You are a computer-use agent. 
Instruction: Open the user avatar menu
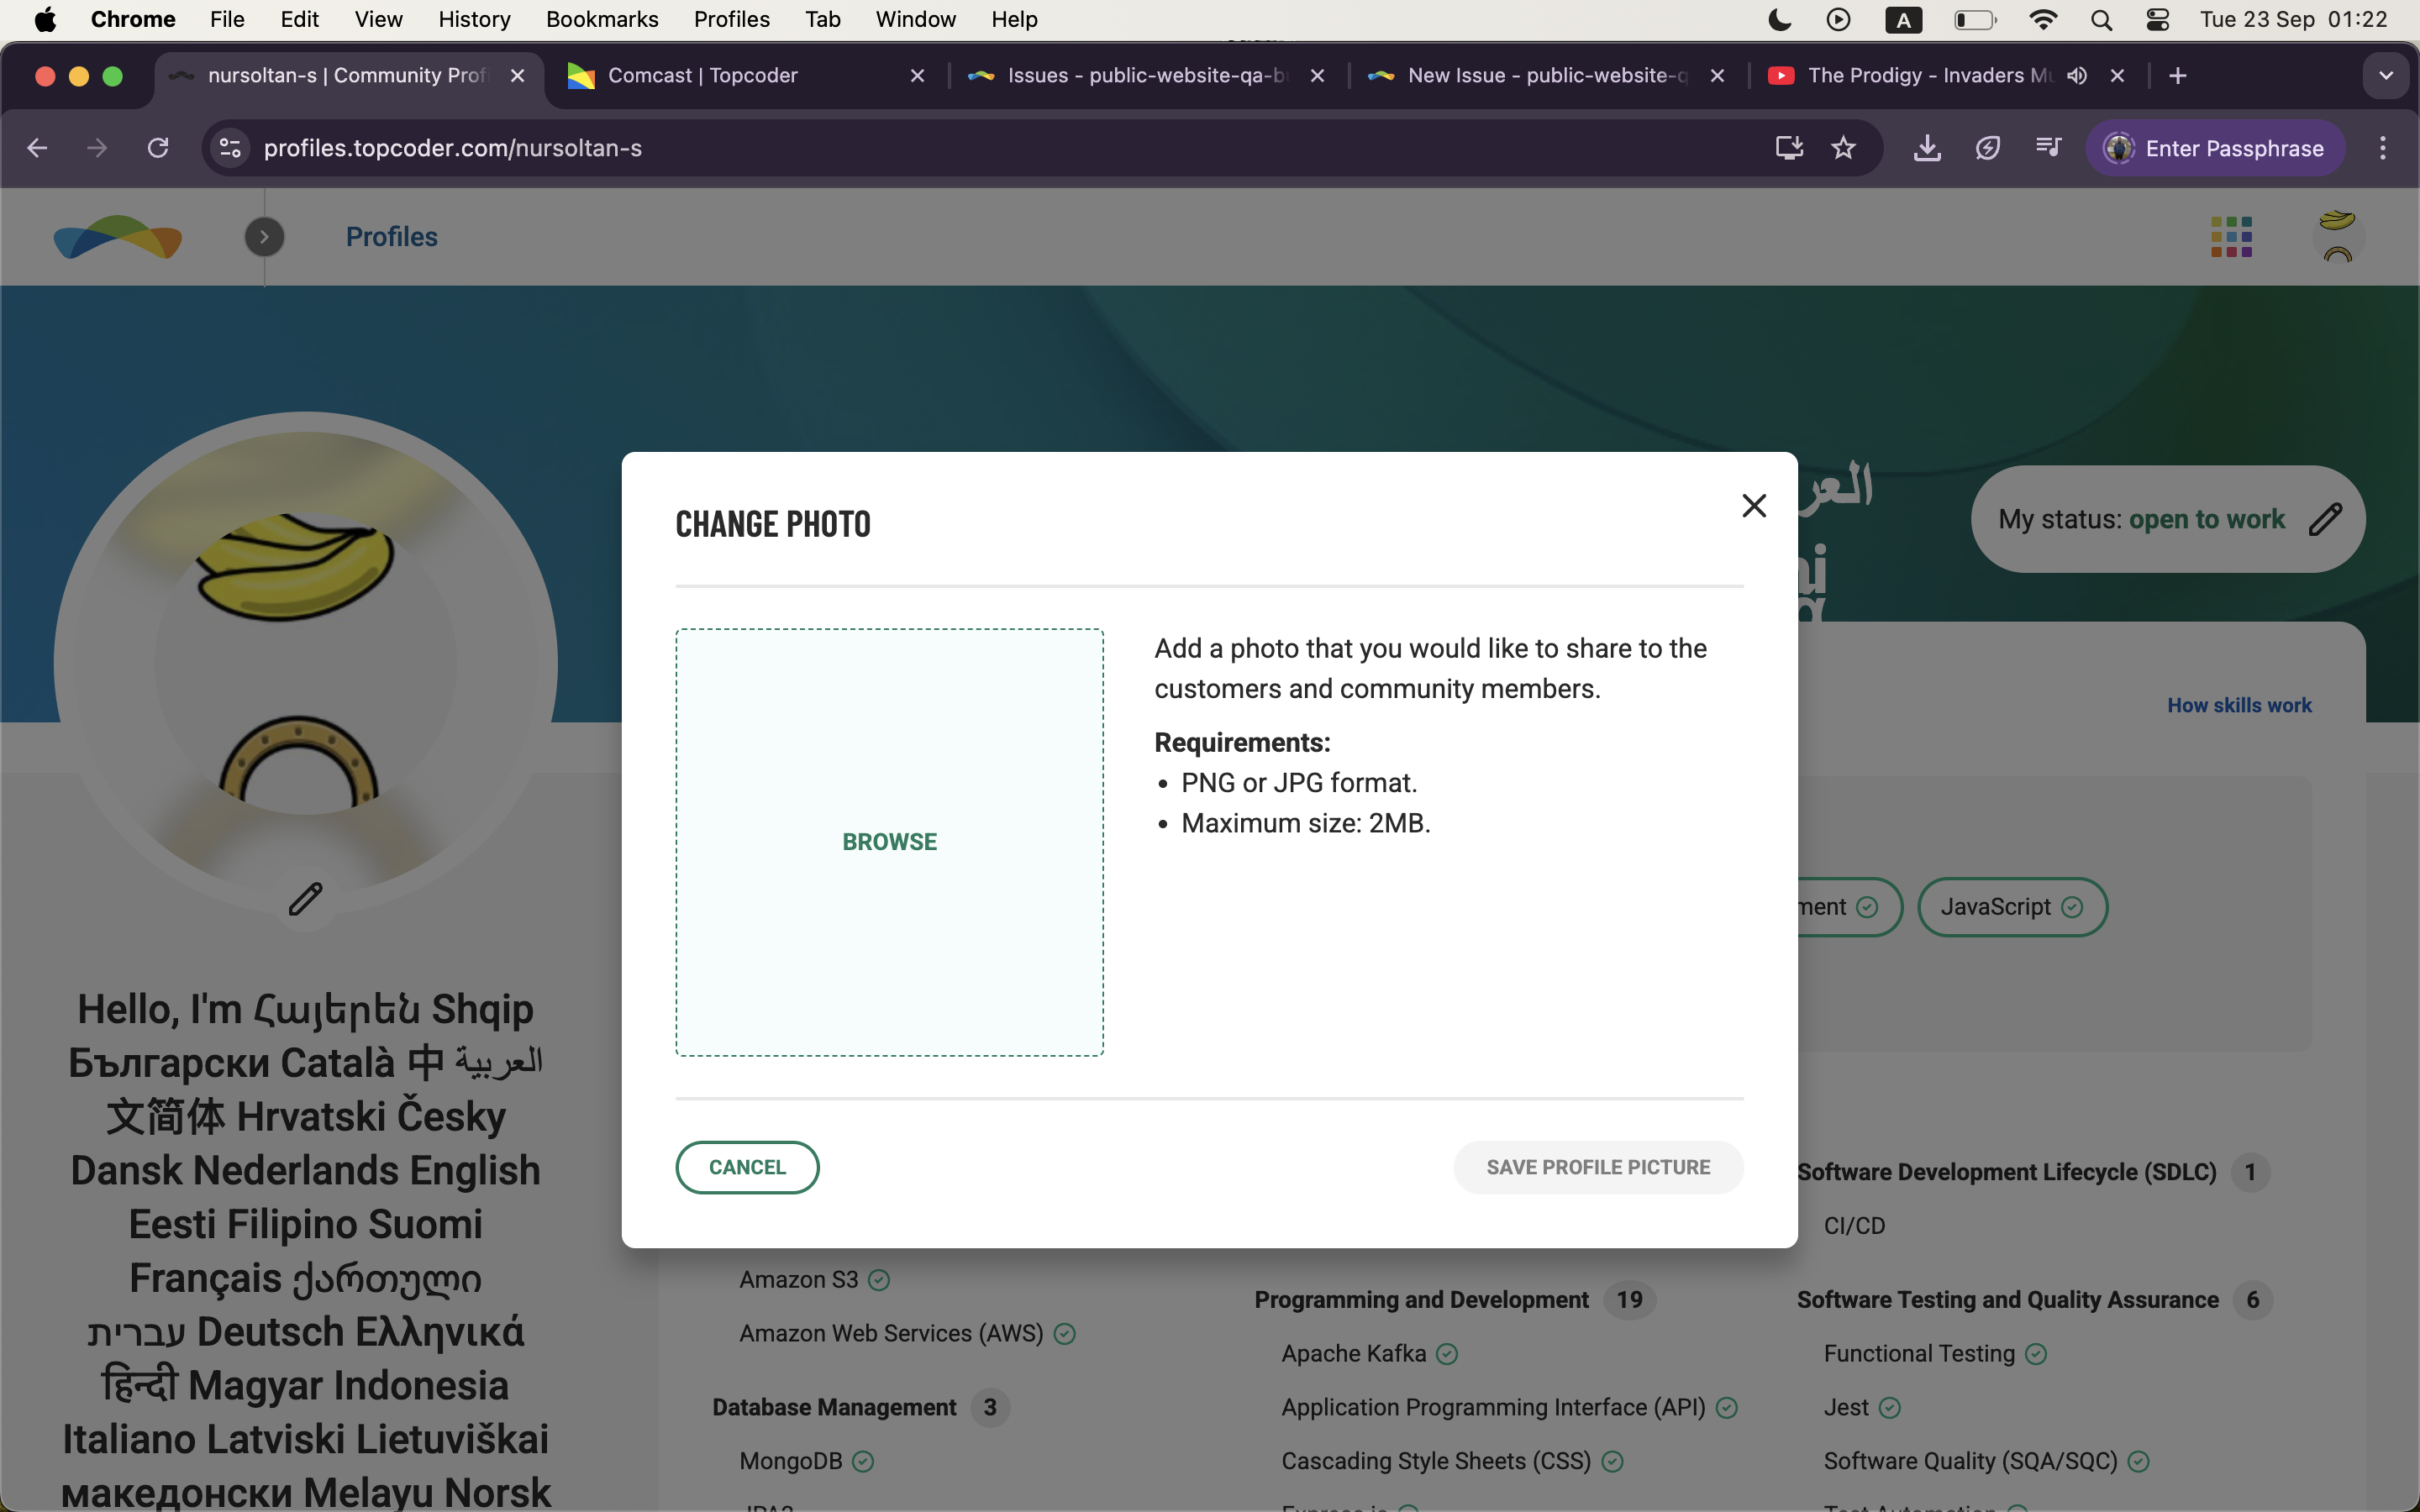click(2337, 237)
